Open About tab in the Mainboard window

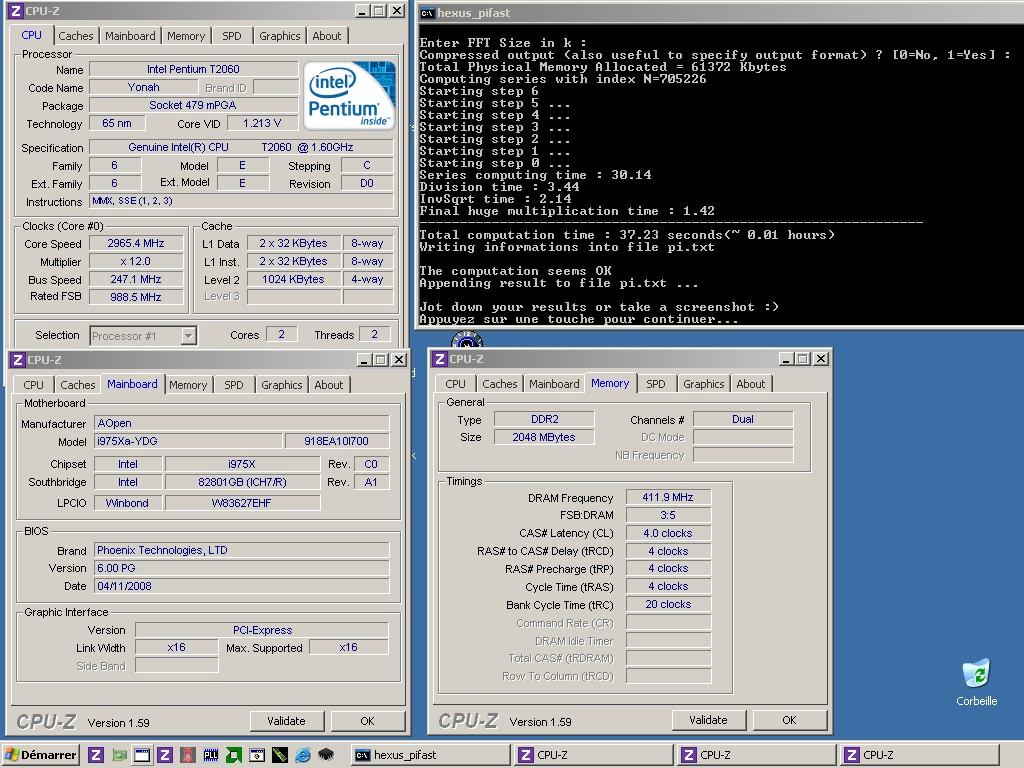(x=328, y=385)
